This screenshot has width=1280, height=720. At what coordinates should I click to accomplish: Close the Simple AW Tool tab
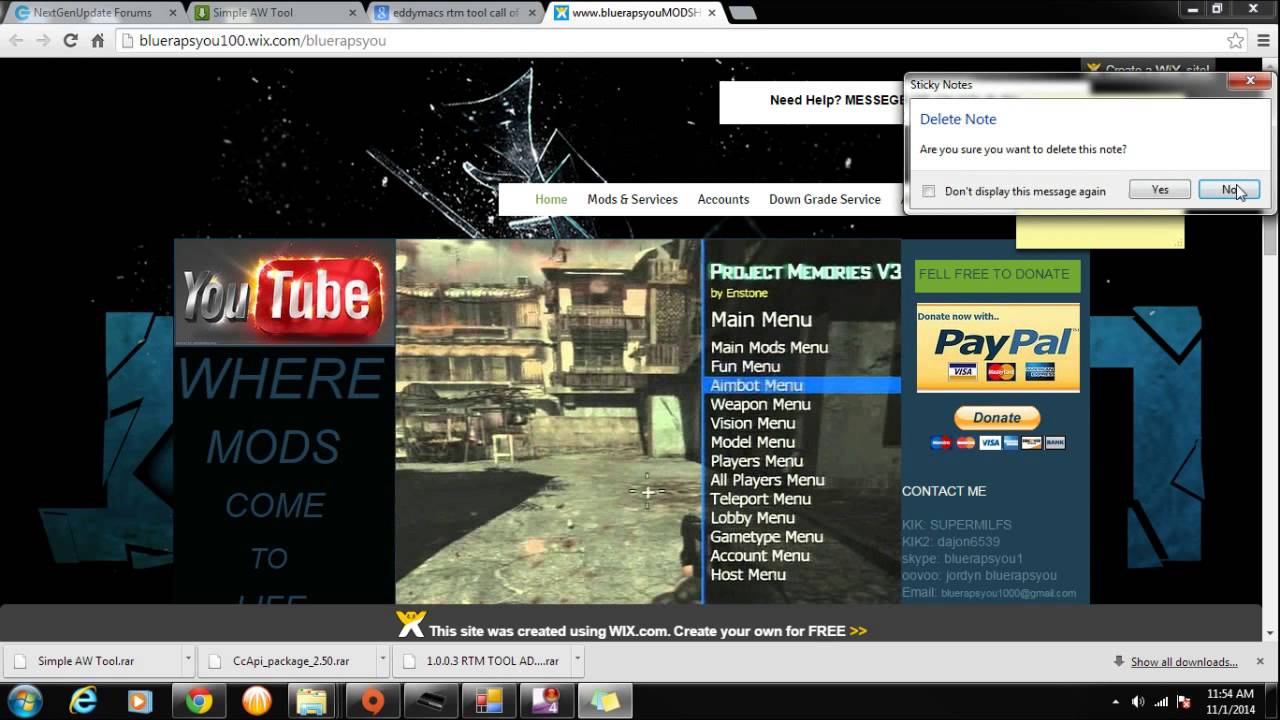[353, 13]
